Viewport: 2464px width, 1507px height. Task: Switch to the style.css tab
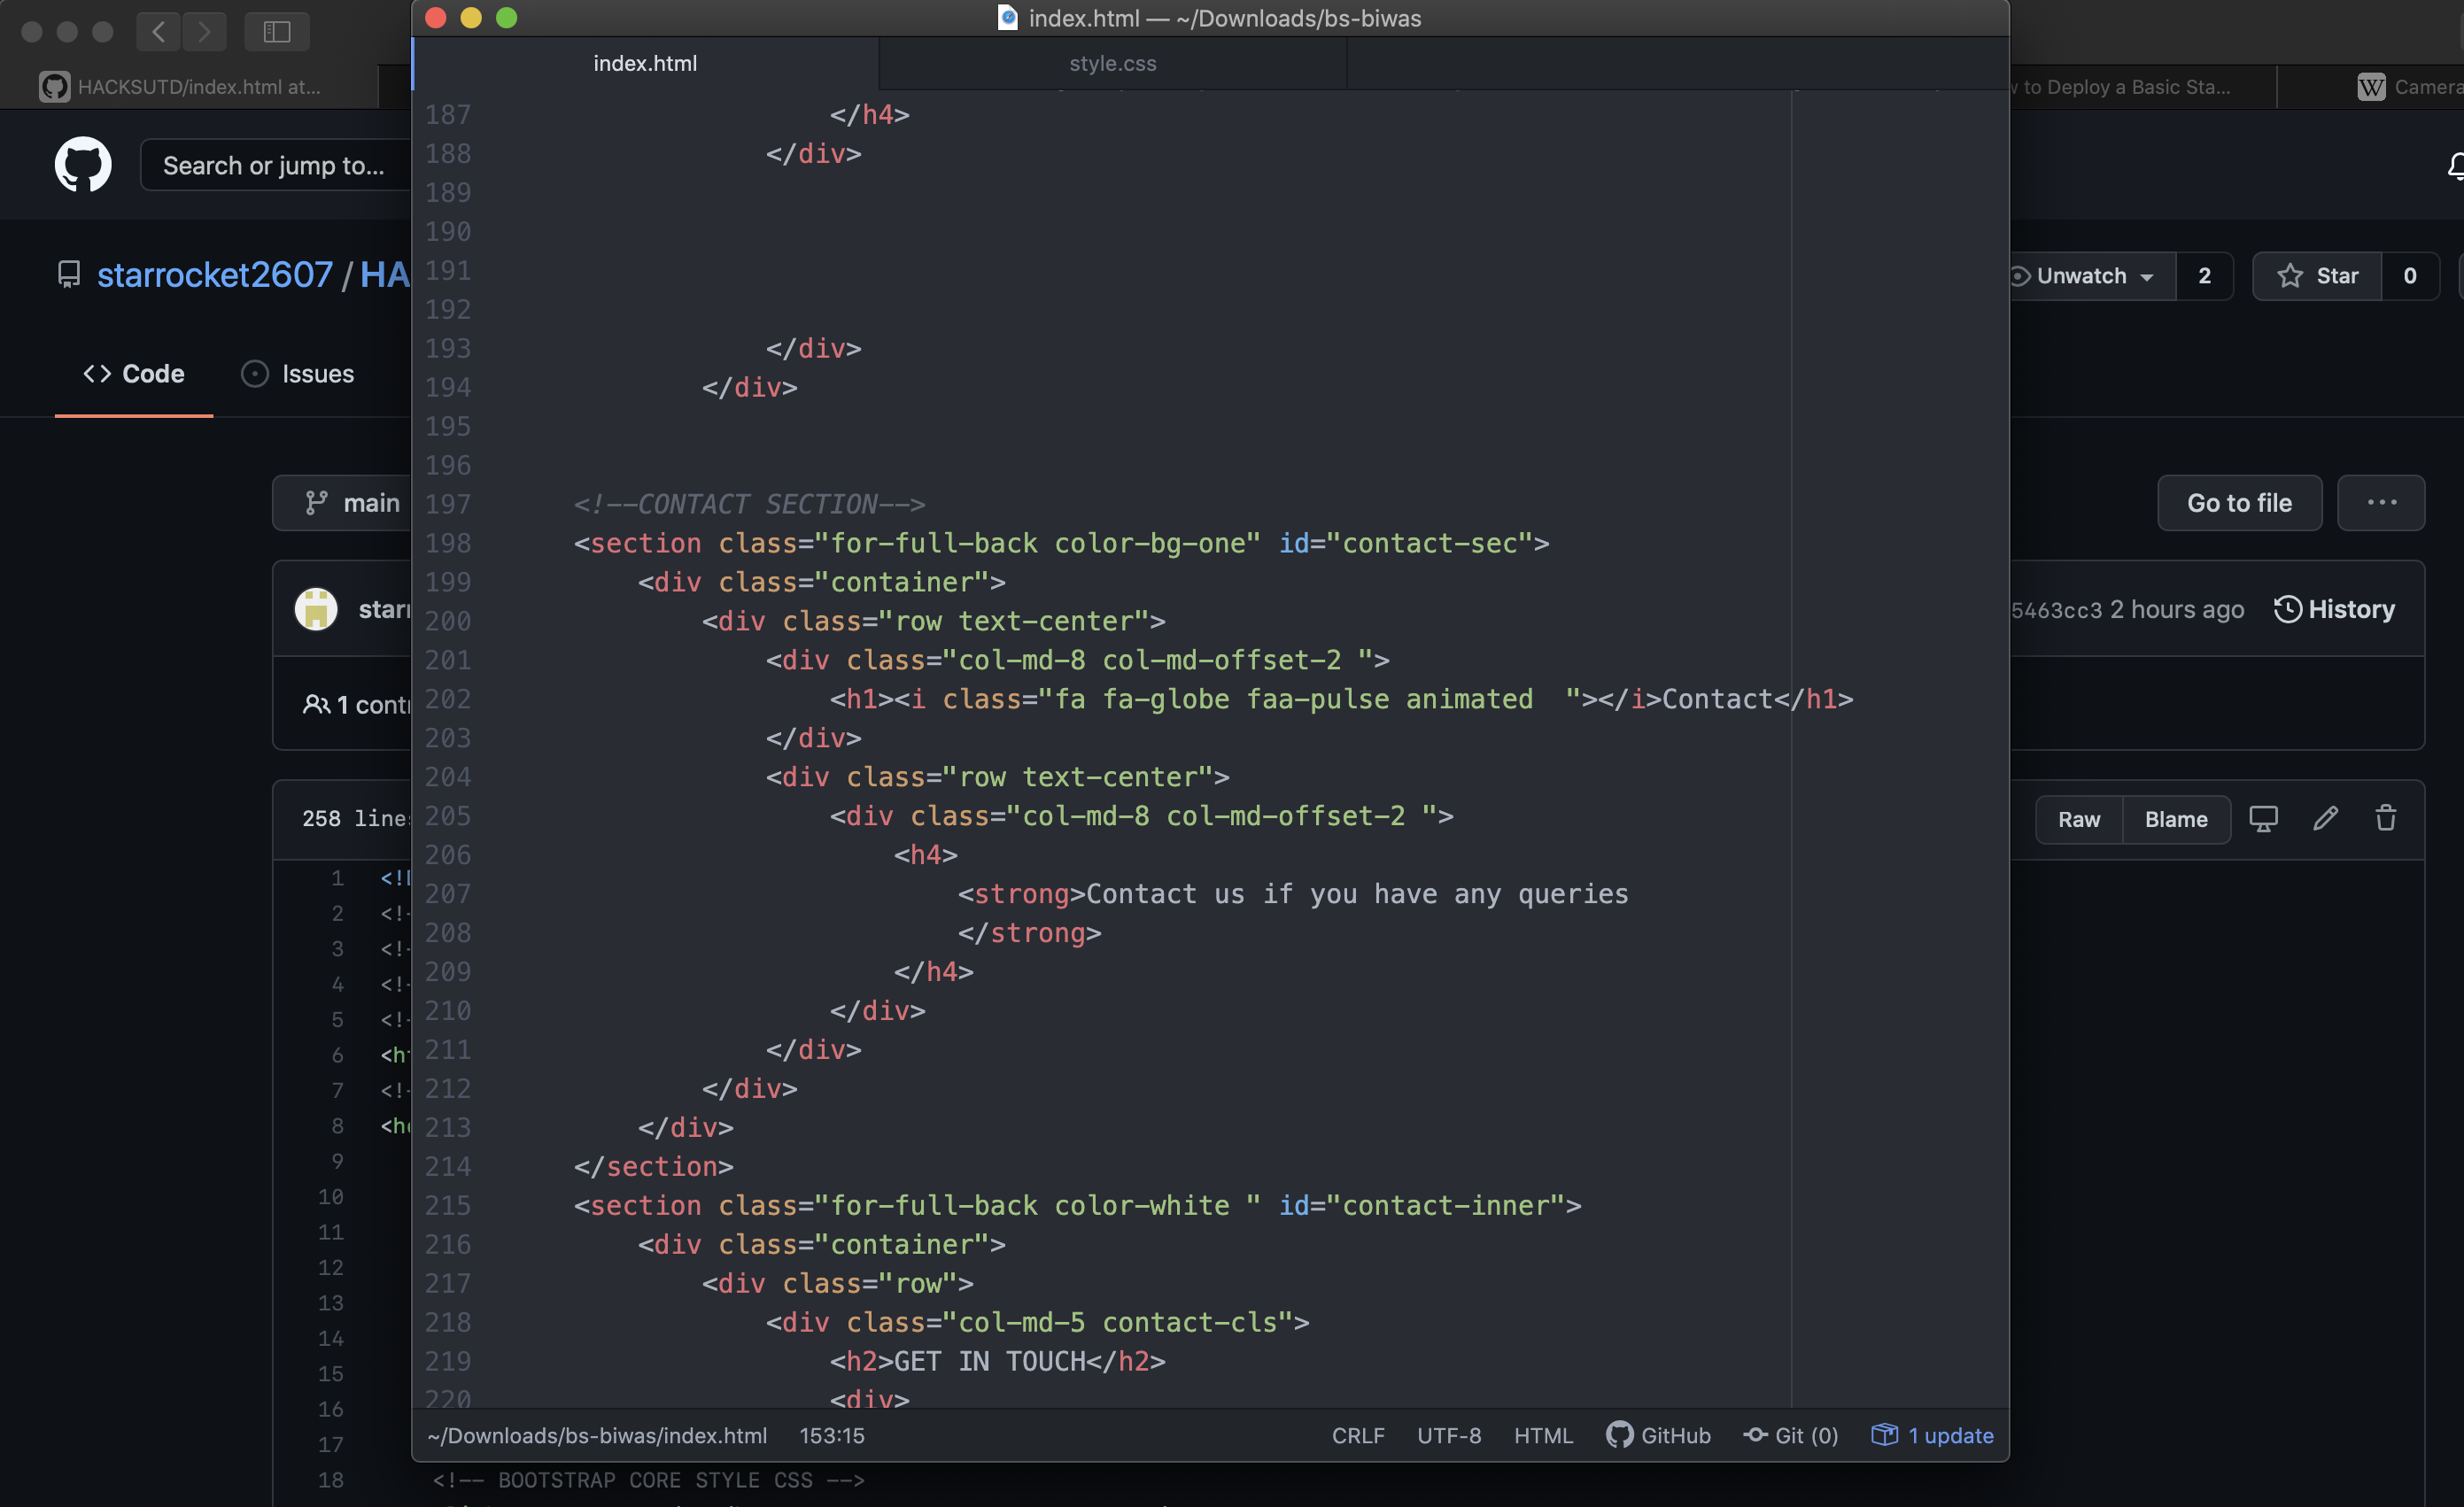(x=1112, y=63)
